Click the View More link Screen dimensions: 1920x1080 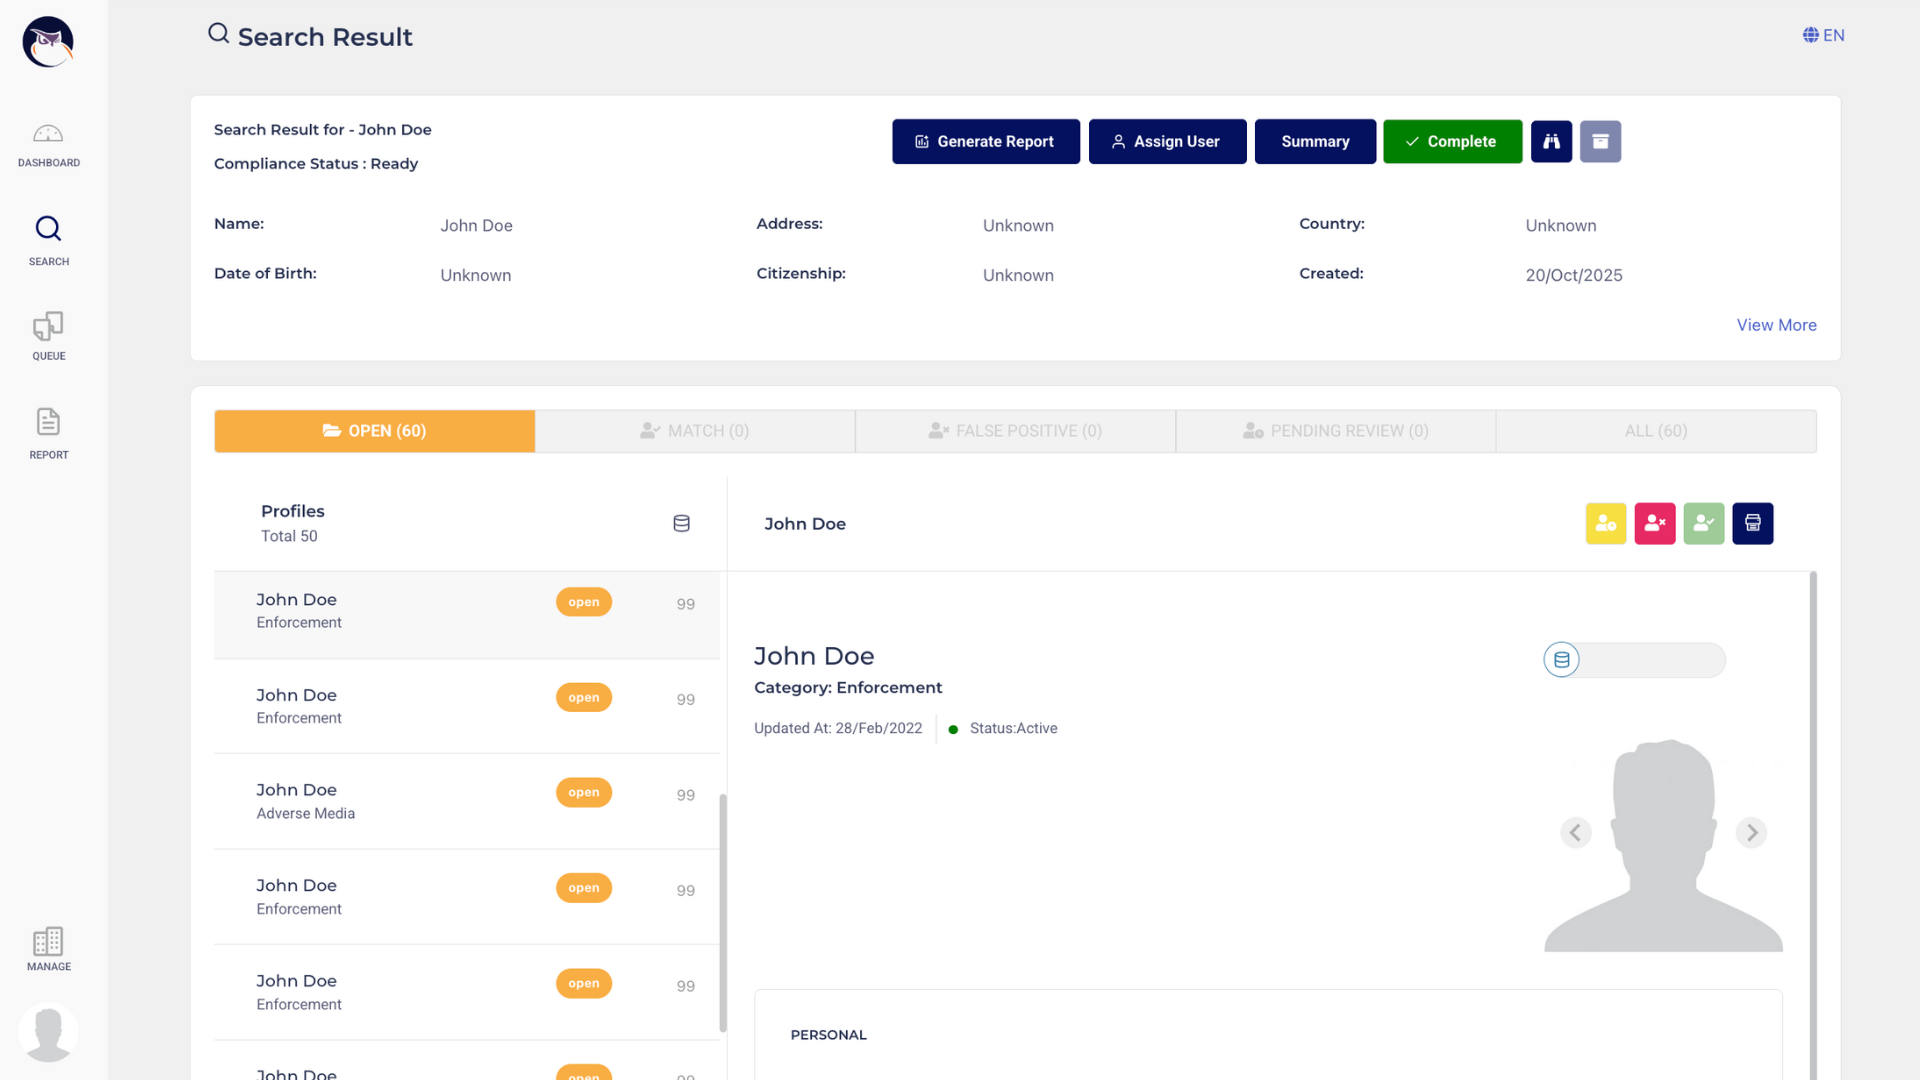1776,325
